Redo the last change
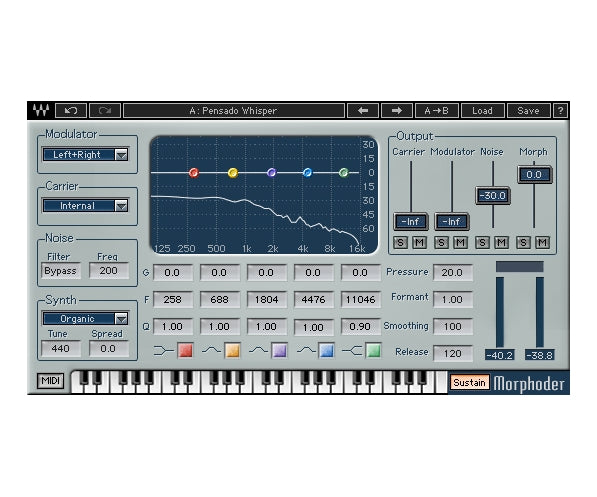 click(x=105, y=110)
